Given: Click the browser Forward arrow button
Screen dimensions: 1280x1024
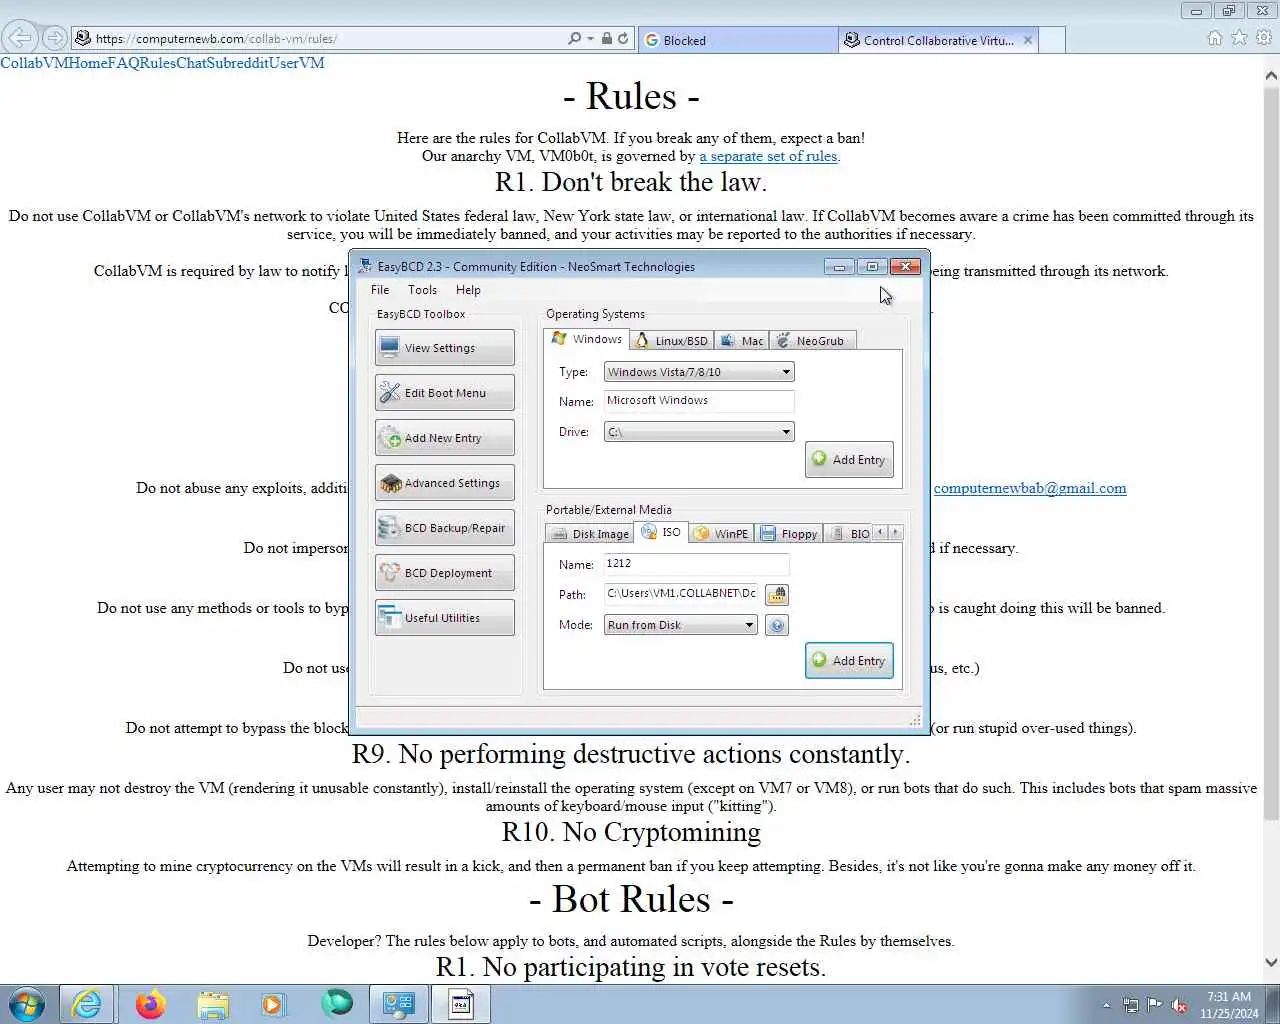Looking at the screenshot, I should [54, 38].
